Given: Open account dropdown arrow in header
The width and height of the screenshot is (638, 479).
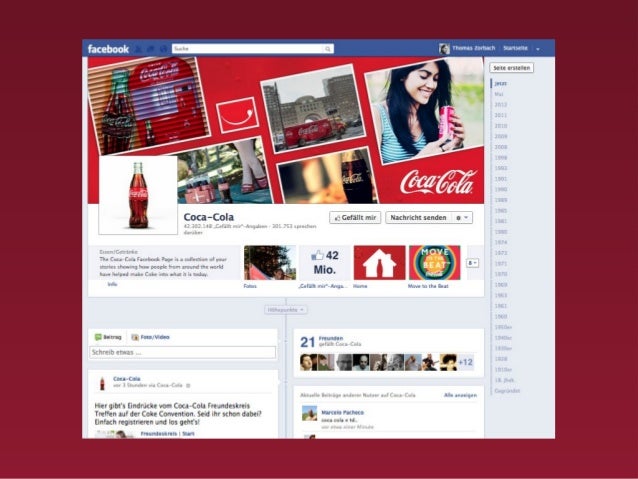Looking at the screenshot, I should coord(538,49).
